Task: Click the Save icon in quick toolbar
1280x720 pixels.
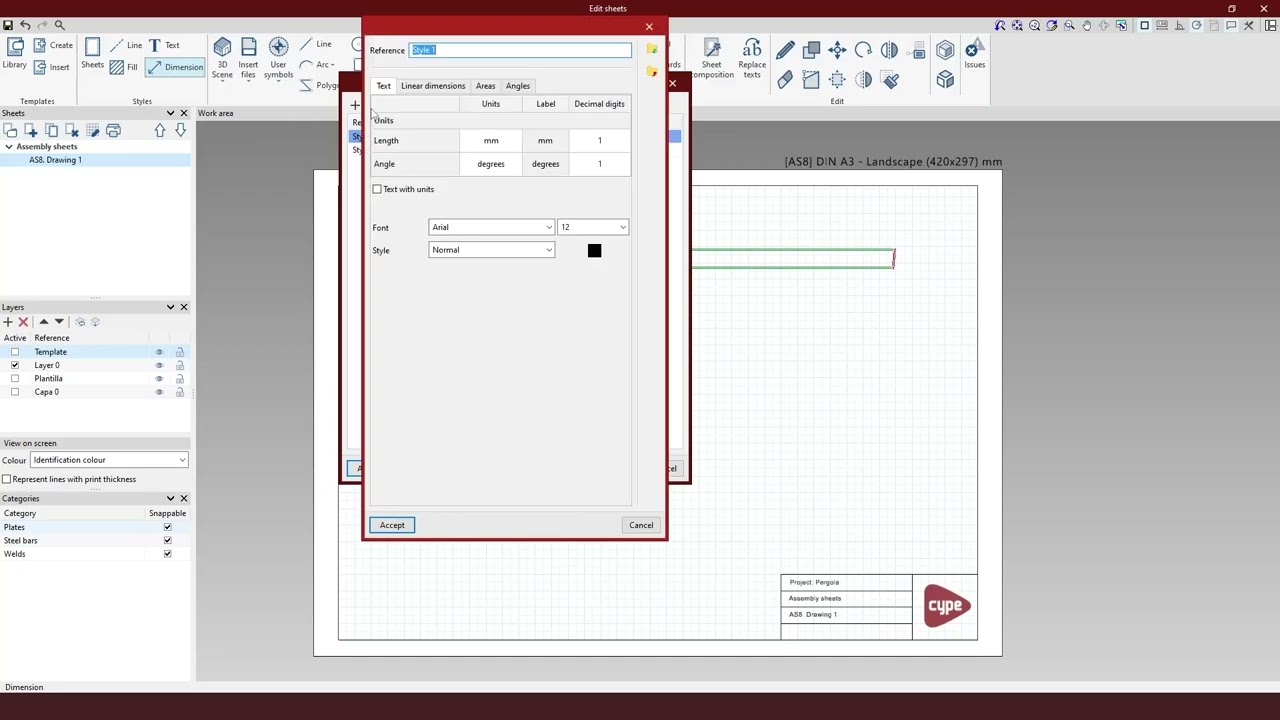Action: click(8, 25)
